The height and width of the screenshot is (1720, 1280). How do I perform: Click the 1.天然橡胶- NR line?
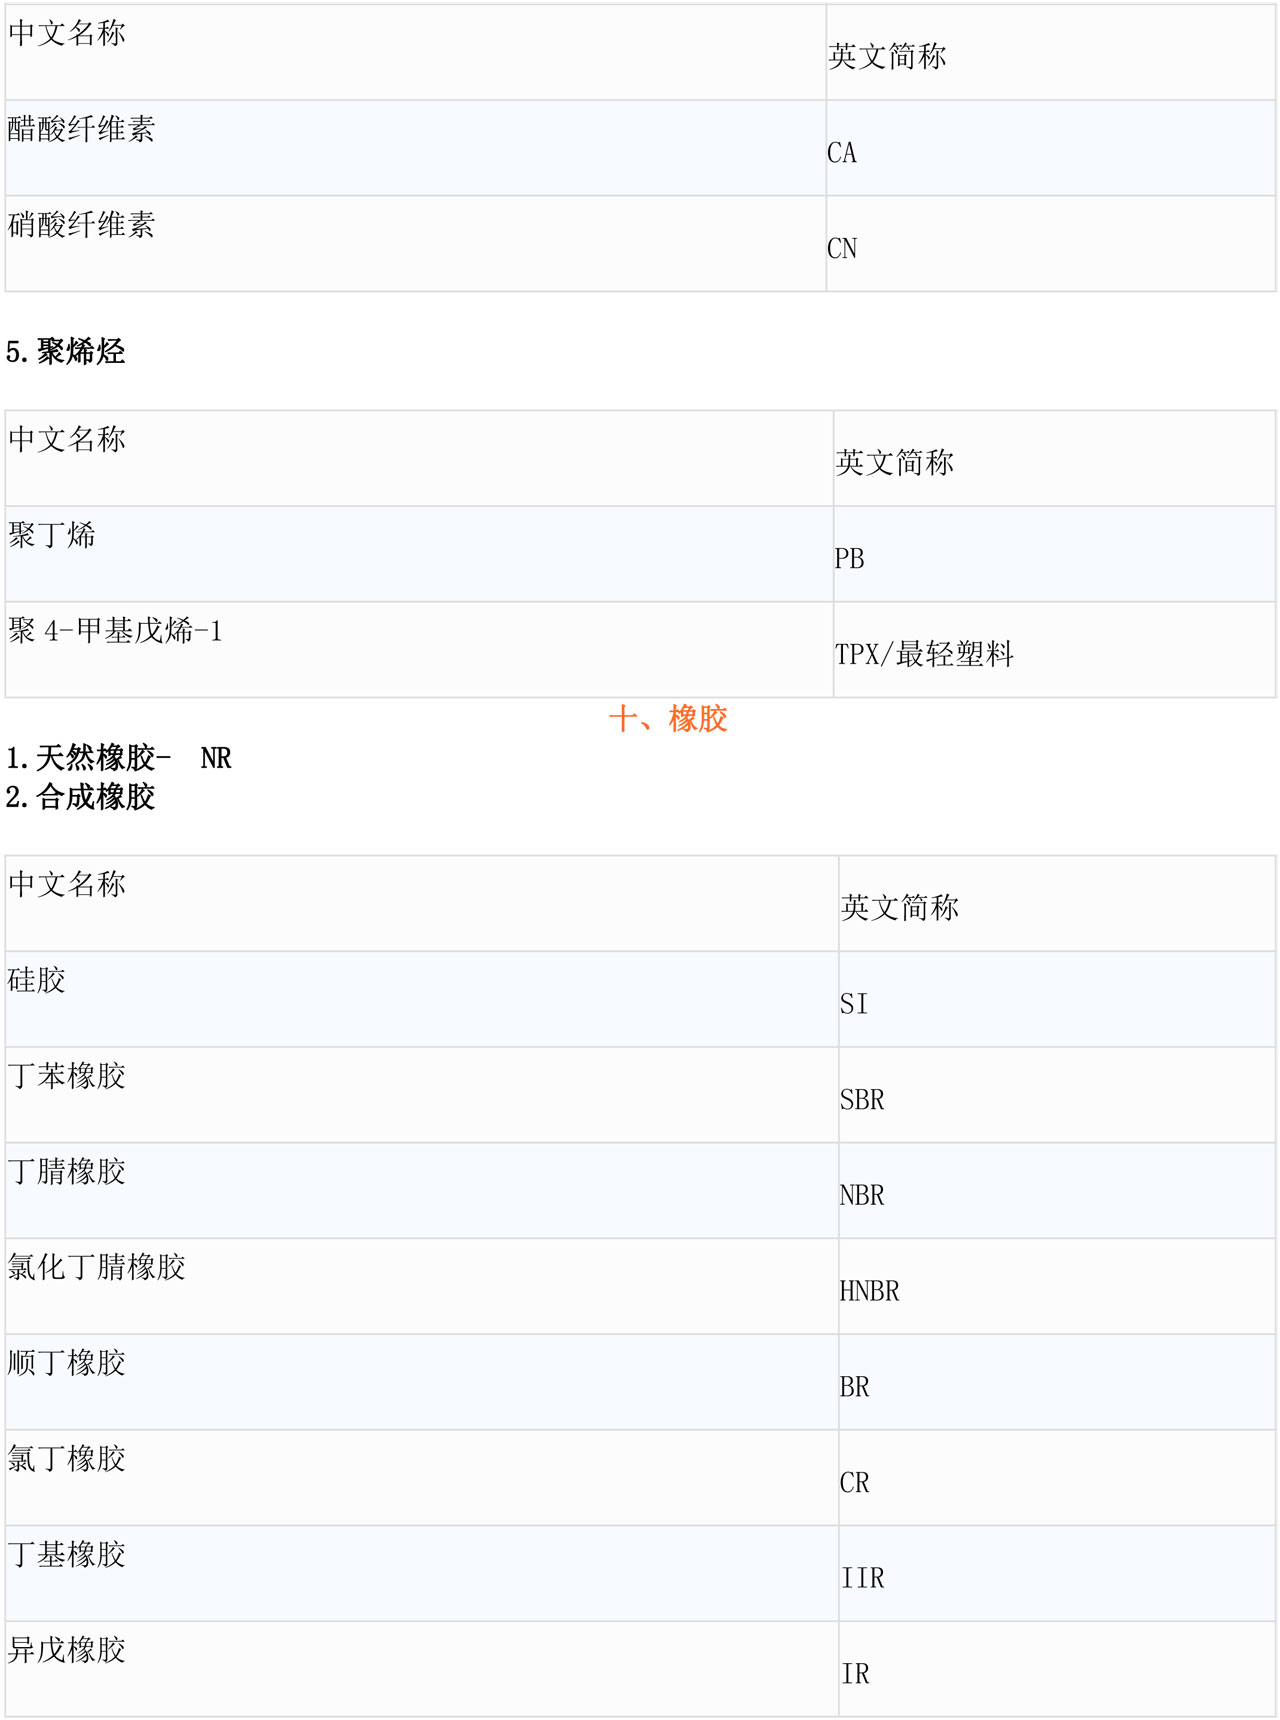(118, 758)
